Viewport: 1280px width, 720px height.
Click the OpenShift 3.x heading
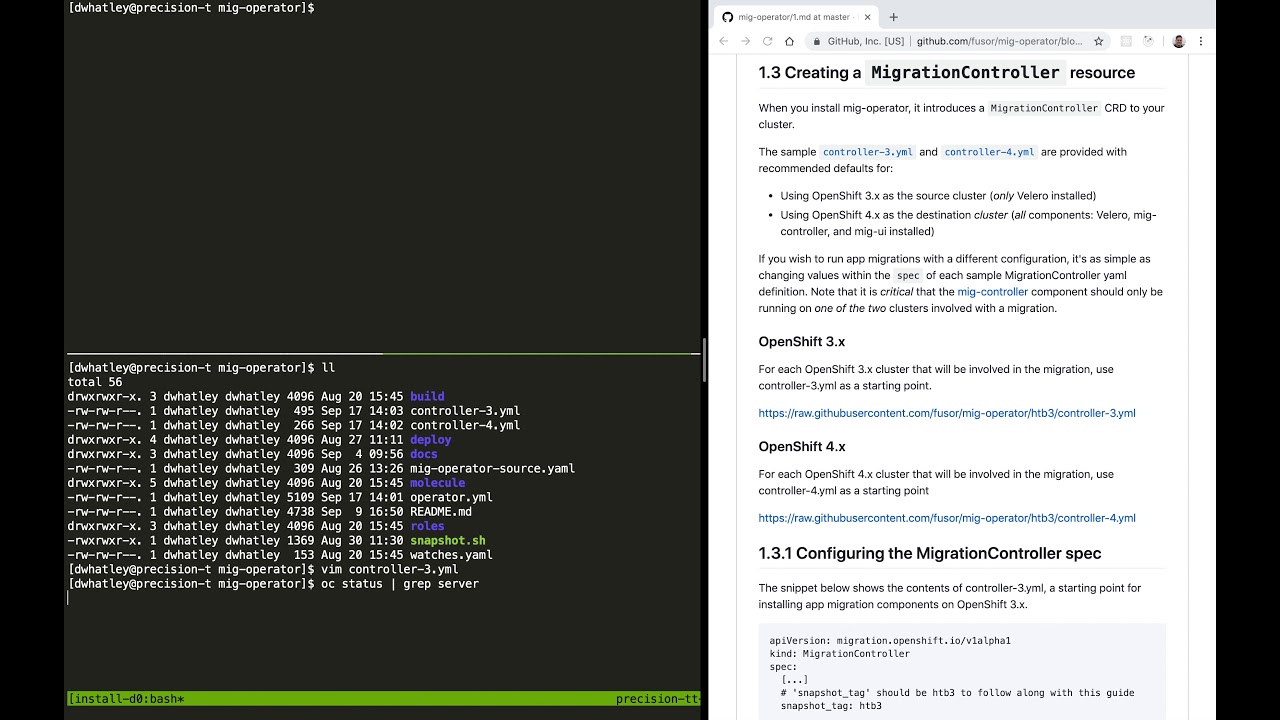[x=801, y=342]
